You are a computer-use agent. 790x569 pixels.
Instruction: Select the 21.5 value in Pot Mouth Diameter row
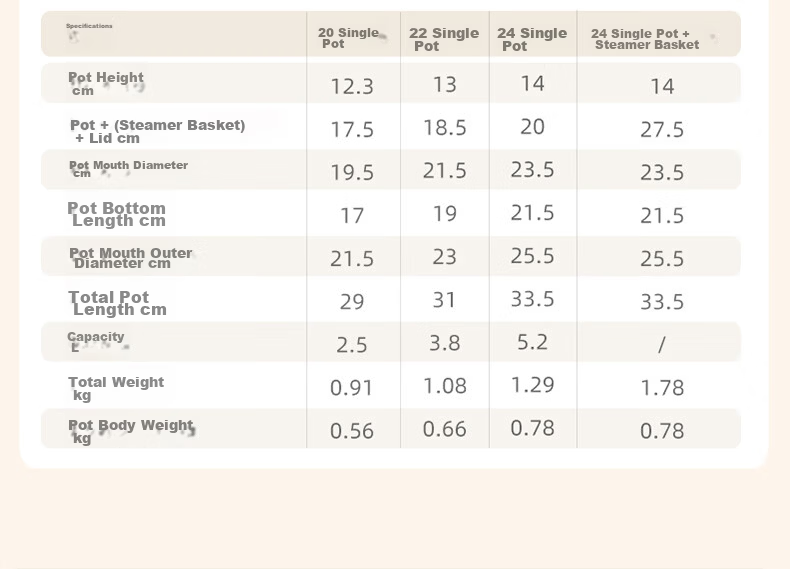point(445,170)
